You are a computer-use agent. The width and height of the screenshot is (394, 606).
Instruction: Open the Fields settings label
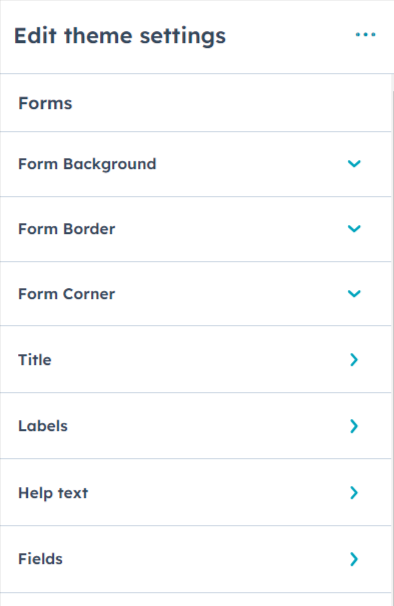pyautogui.click(x=41, y=559)
